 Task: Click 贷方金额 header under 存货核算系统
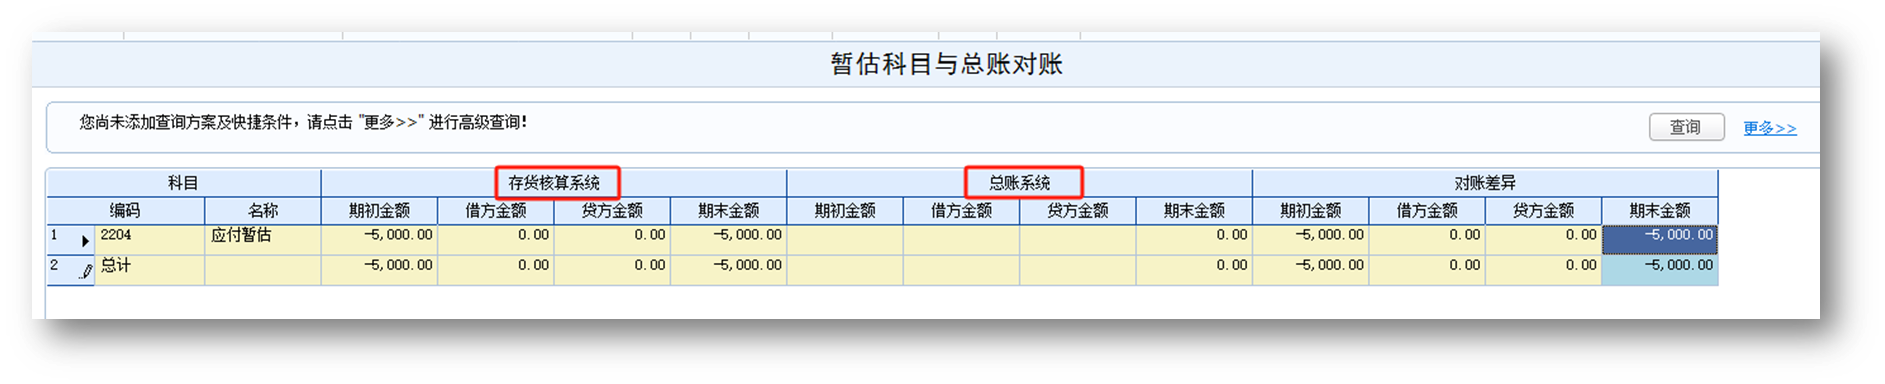tap(612, 211)
